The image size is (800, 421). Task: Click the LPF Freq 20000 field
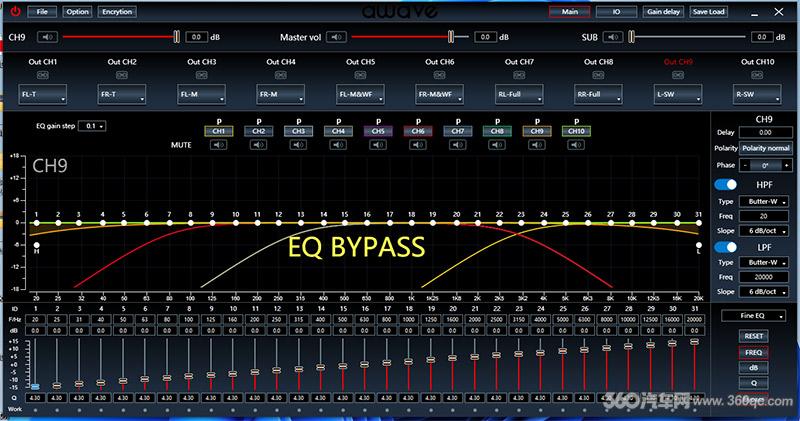coord(764,277)
